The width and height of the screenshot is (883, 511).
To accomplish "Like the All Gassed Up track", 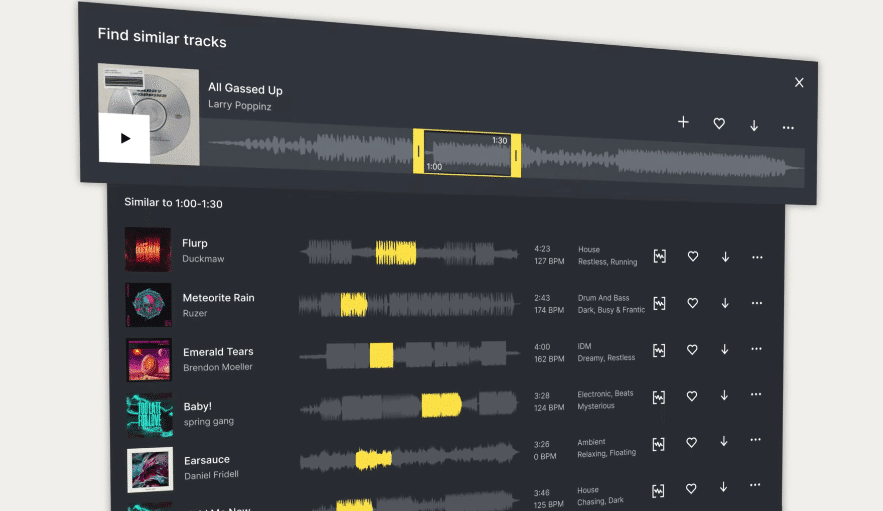I will 719,123.
